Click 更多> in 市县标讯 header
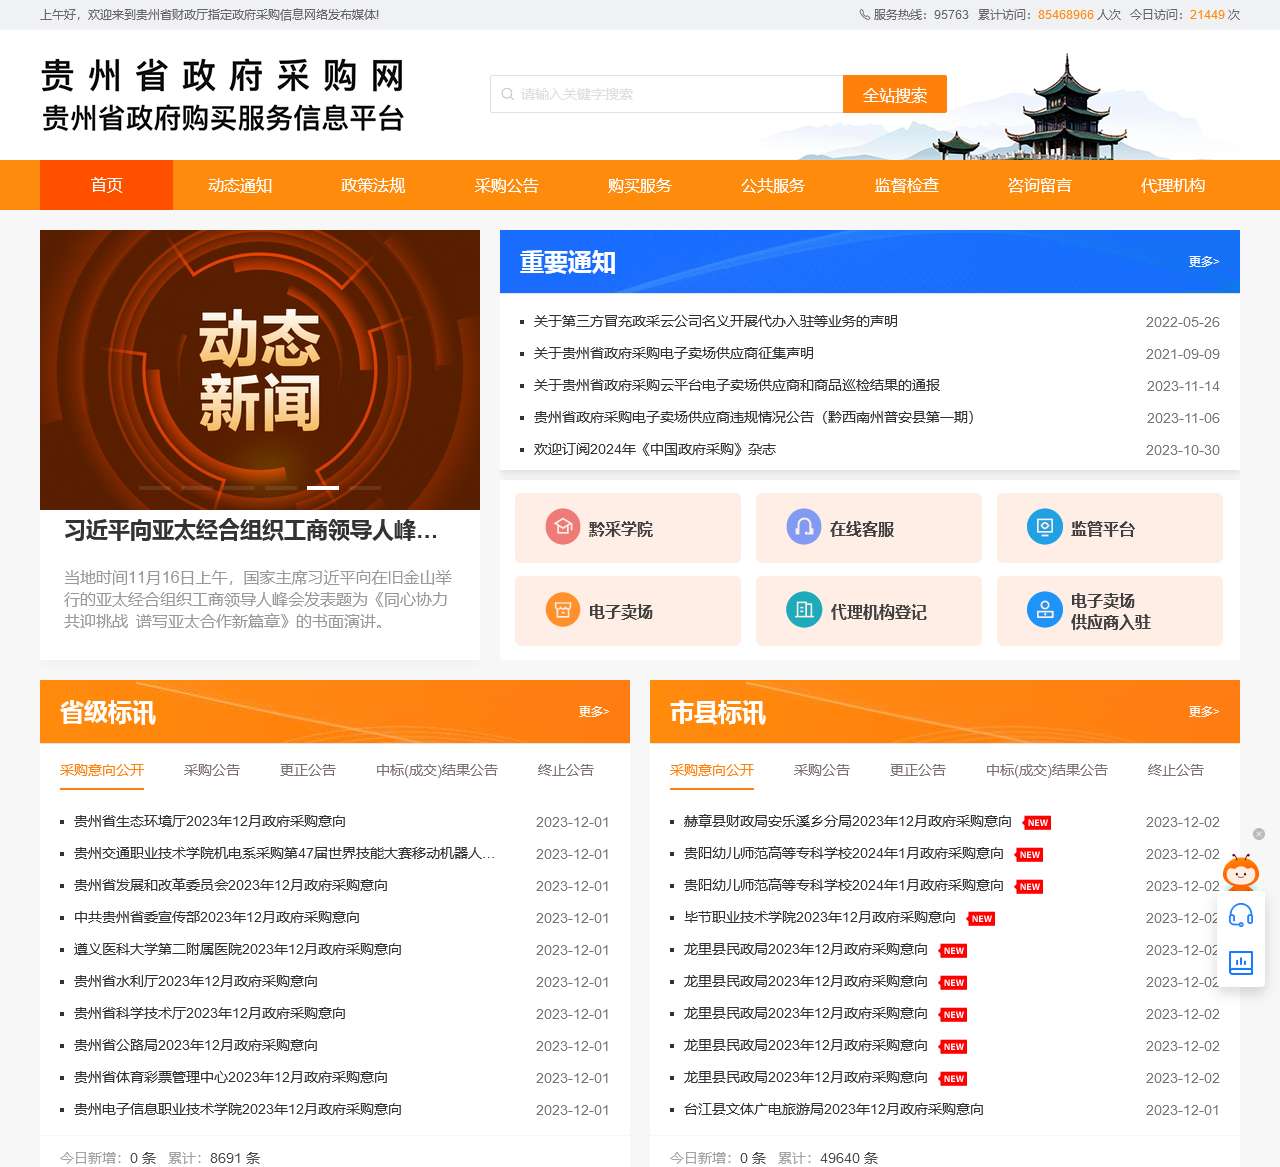The width and height of the screenshot is (1280, 1167). 1204,711
